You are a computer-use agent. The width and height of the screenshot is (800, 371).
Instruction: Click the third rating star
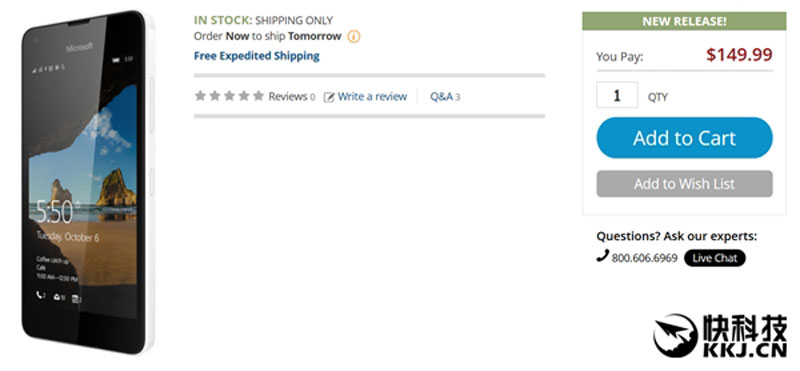click(229, 96)
